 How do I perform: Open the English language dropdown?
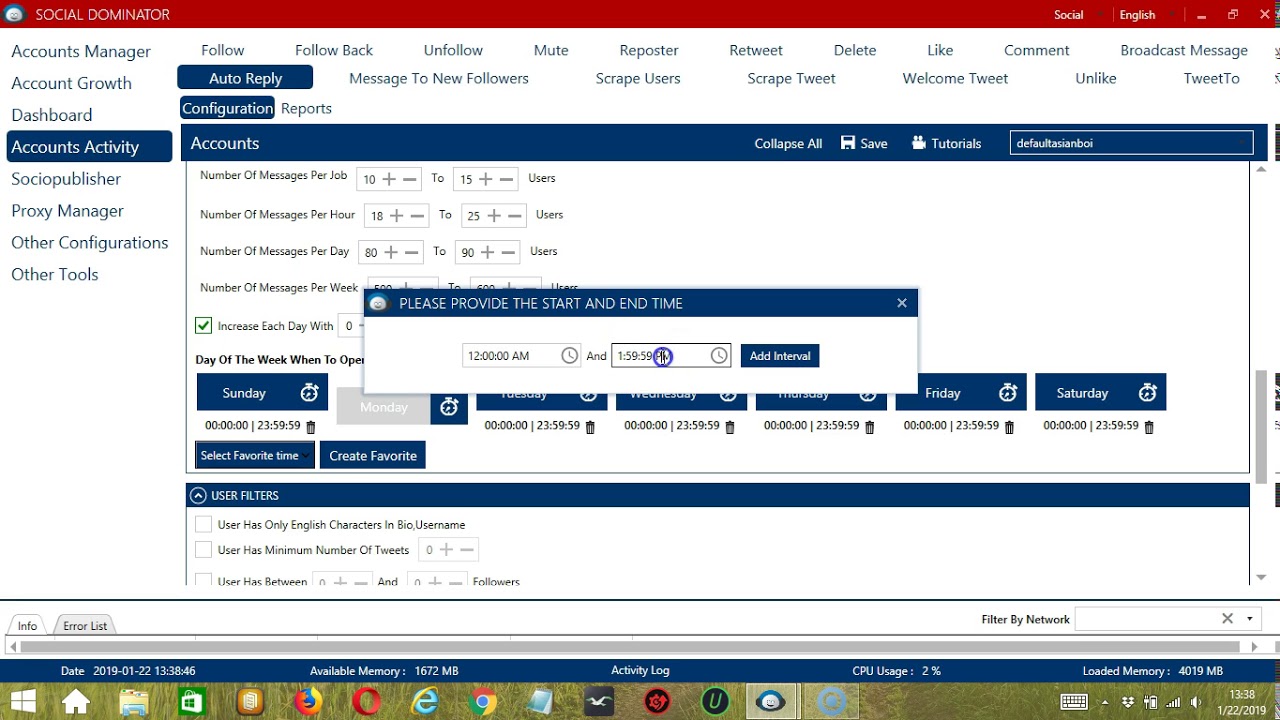coord(1146,15)
